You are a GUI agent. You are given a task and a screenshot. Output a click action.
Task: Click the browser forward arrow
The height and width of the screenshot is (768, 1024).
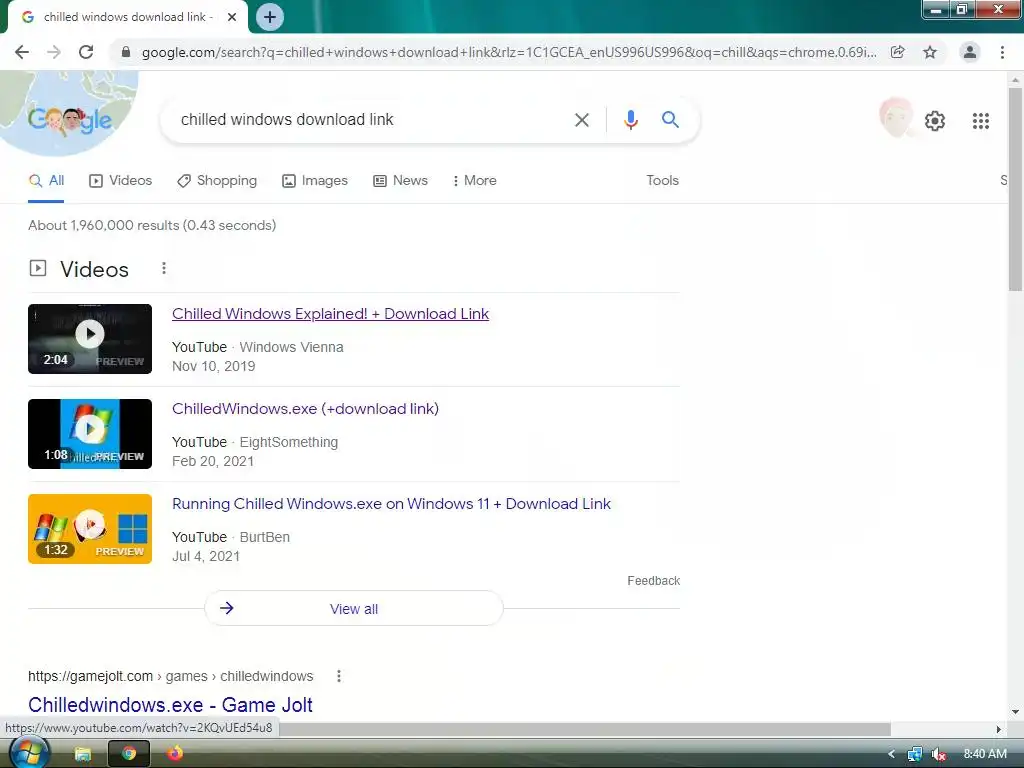click(54, 52)
